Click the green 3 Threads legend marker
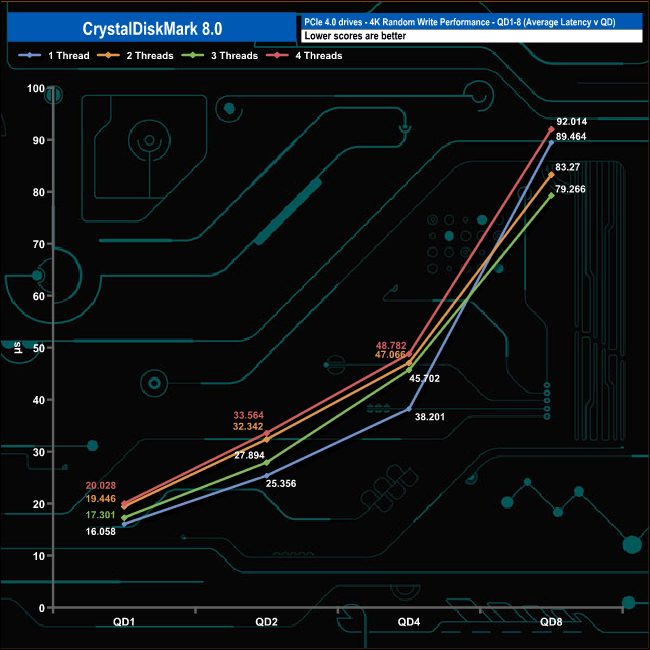Screen dimensions: 650x650 point(193,55)
